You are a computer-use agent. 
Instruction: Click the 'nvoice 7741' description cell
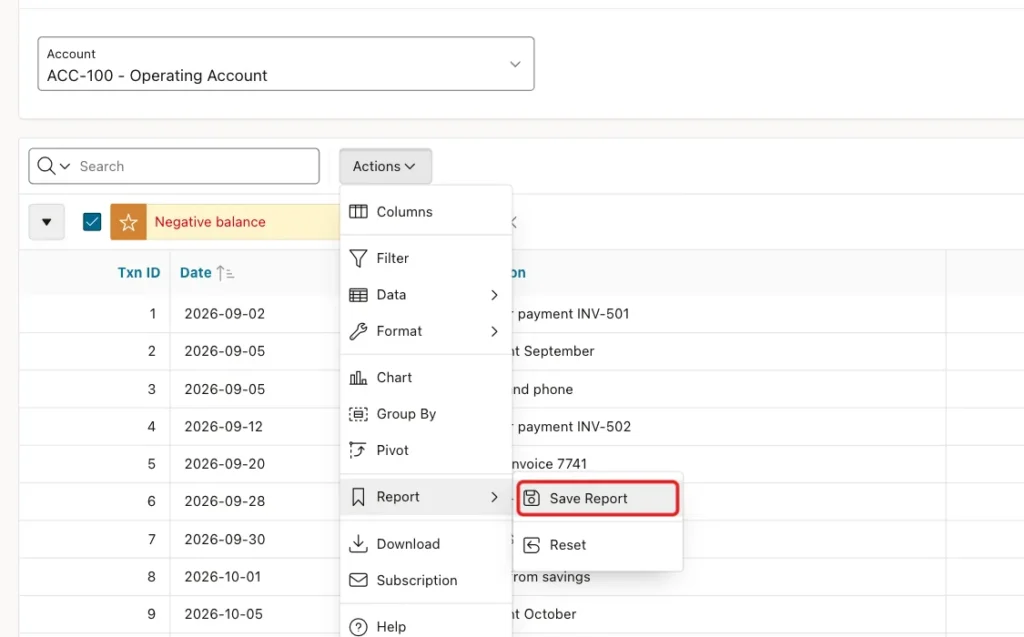(x=549, y=464)
